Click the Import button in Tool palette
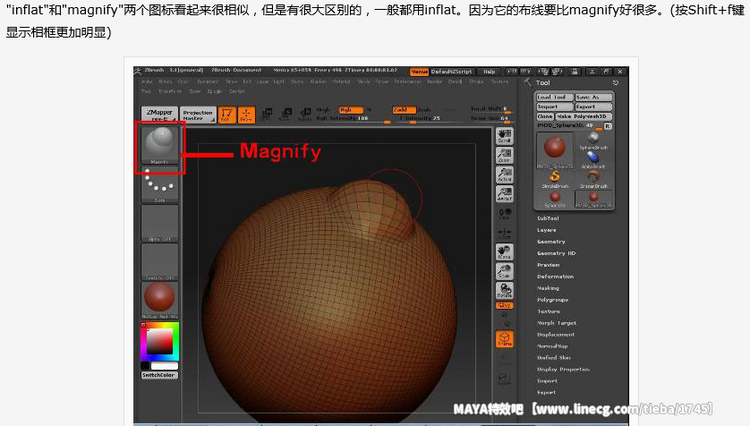 coord(554,107)
